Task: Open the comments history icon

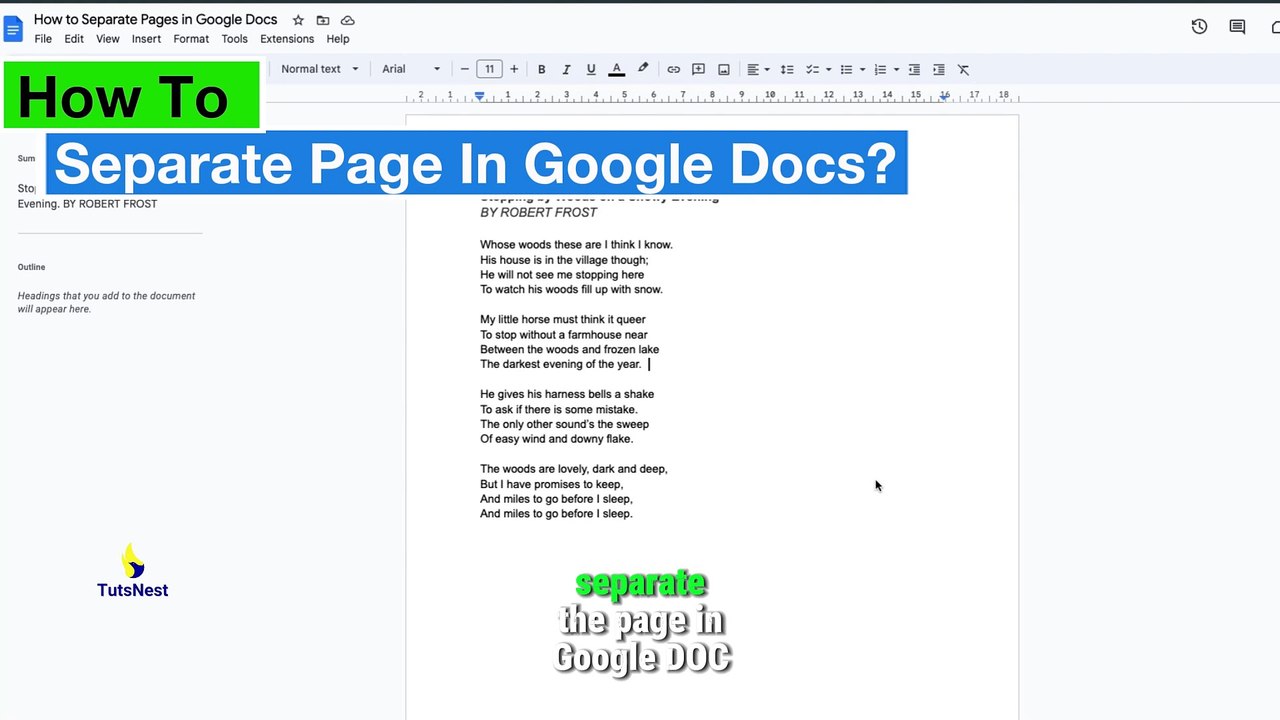Action: (1237, 27)
